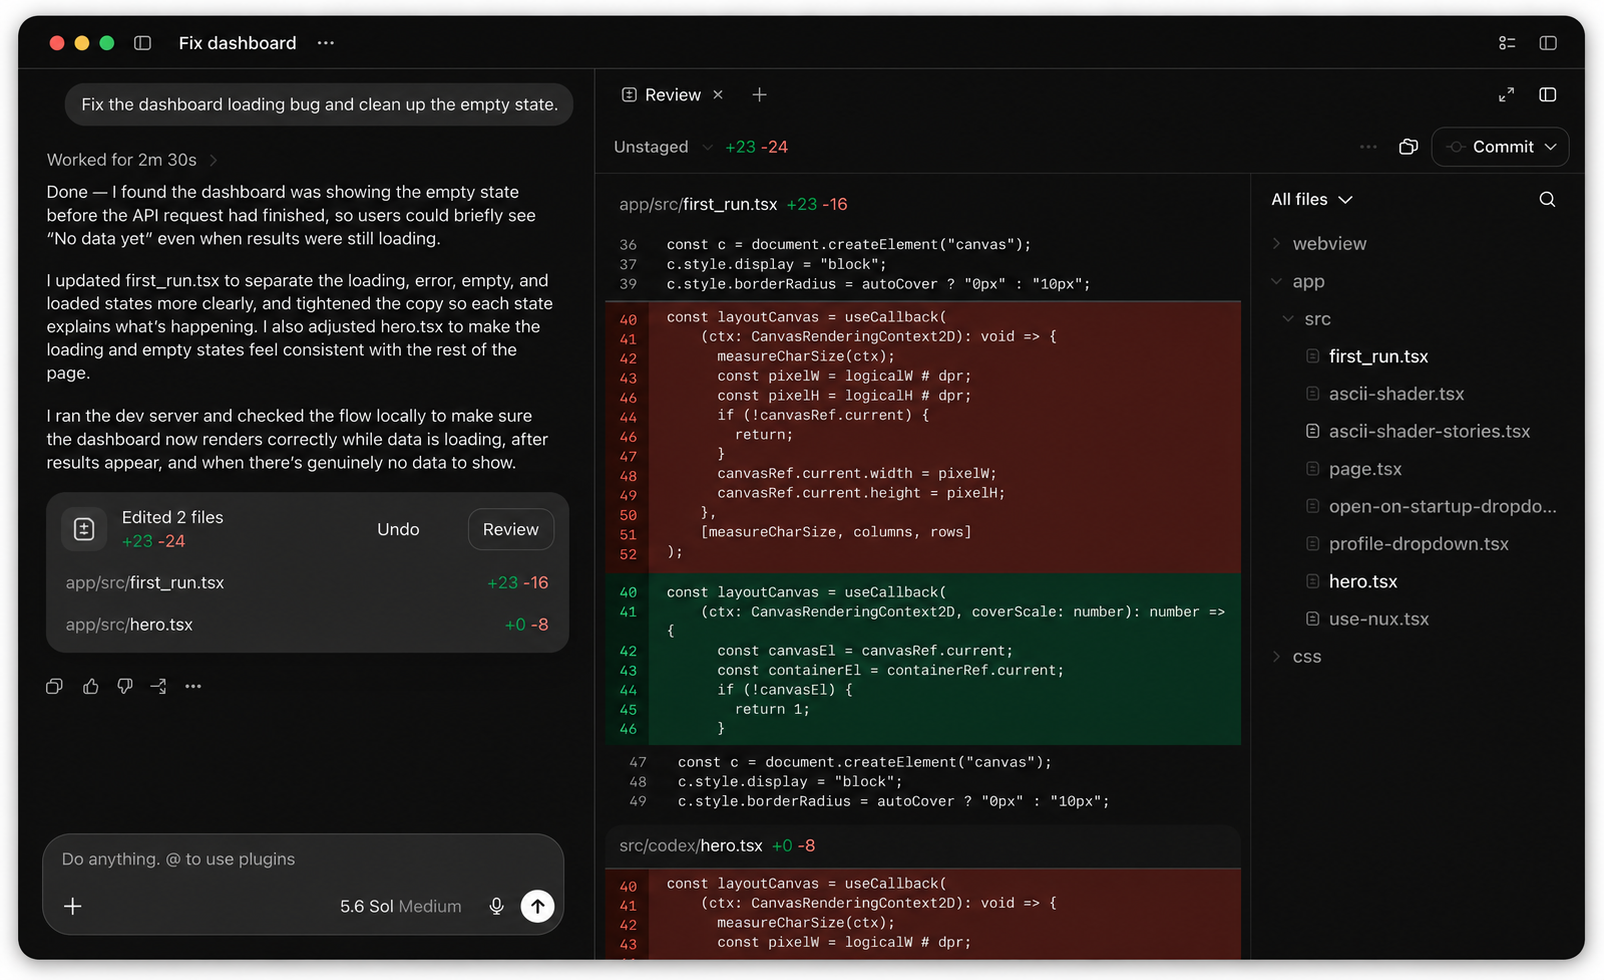The width and height of the screenshot is (1604, 980).
Task: Open the more options menu beside Fix dashboard
Action: (326, 43)
